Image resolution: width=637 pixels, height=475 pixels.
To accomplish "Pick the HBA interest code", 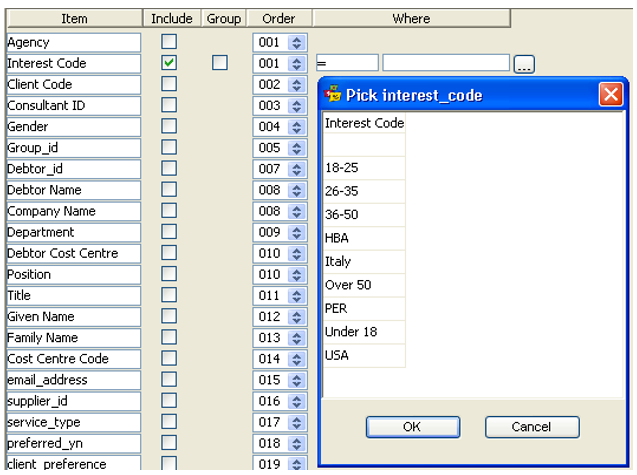I will click(x=364, y=238).
